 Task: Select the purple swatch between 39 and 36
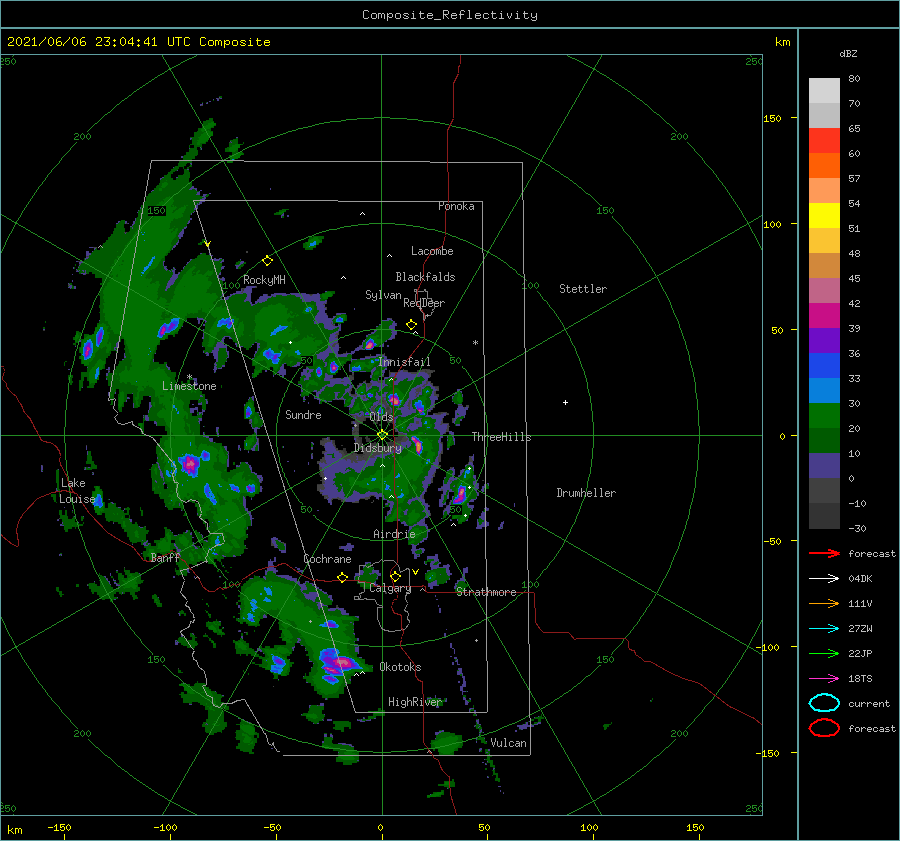point(824,341)
